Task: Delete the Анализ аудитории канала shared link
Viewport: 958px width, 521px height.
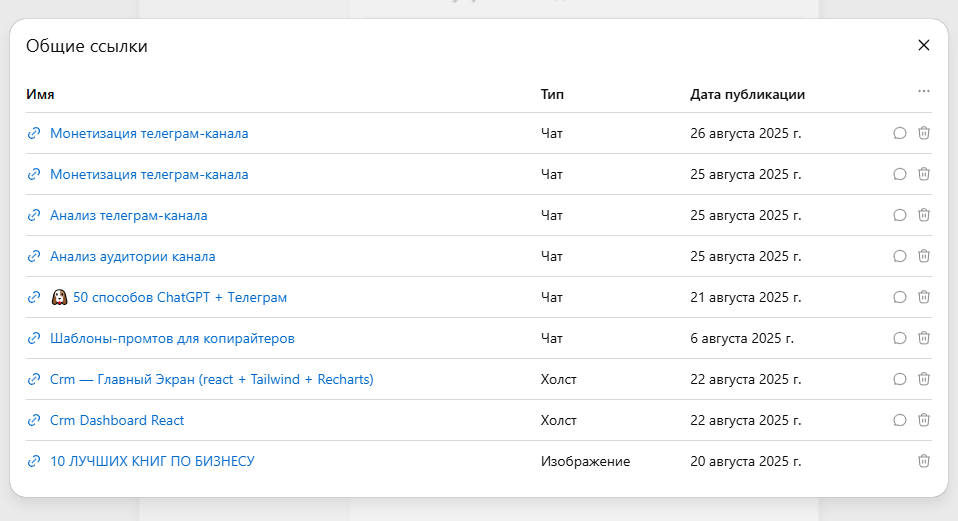Action: (x=924, y=256)
